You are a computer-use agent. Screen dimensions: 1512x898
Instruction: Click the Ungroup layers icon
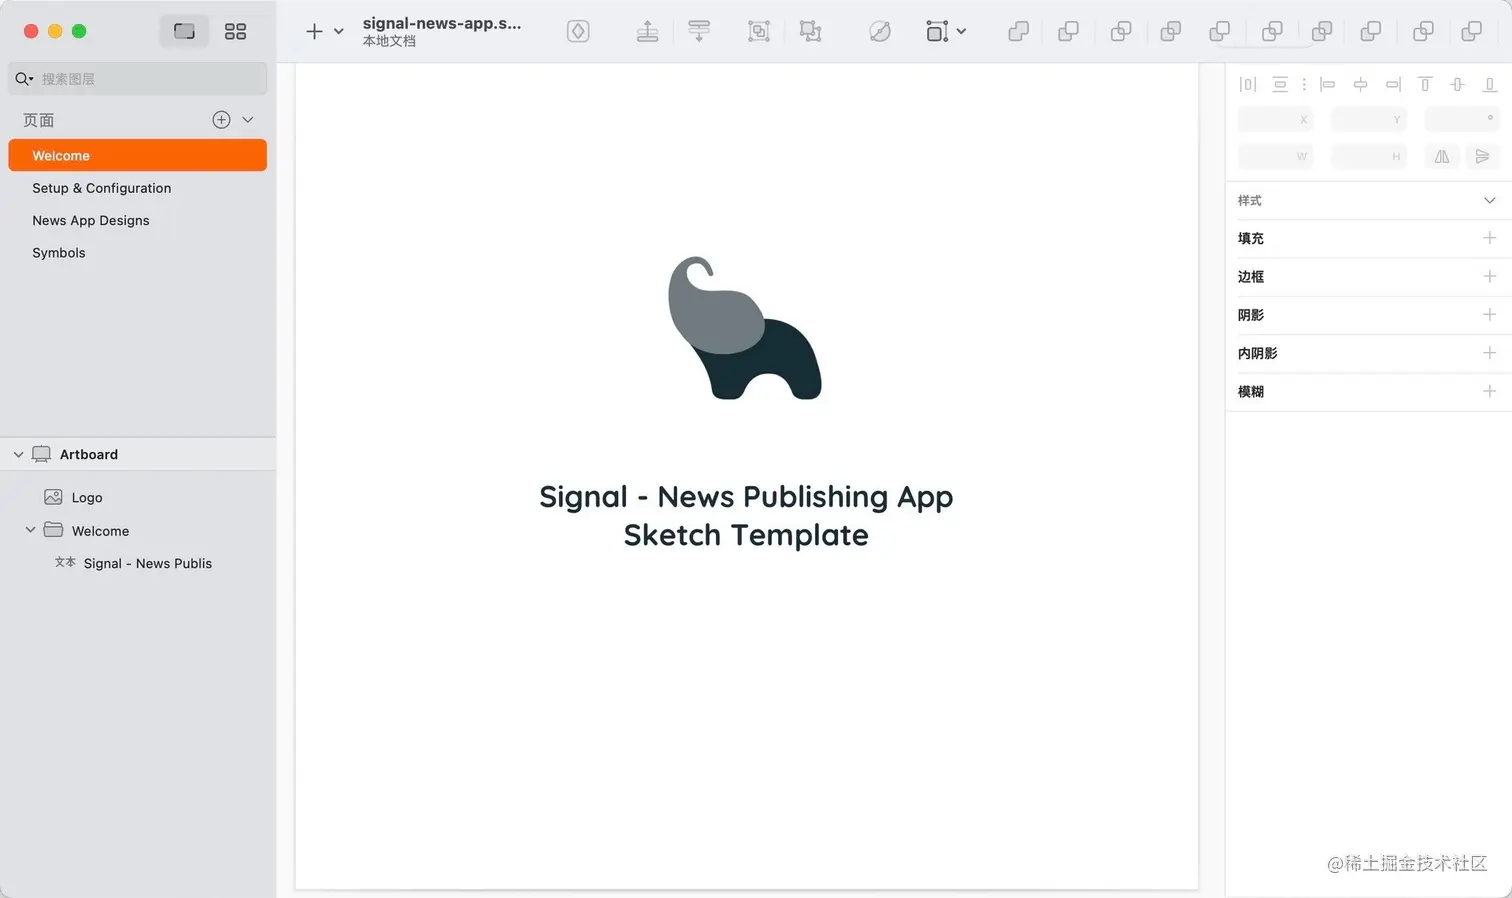pyautogui.click(x=810, y=31)
